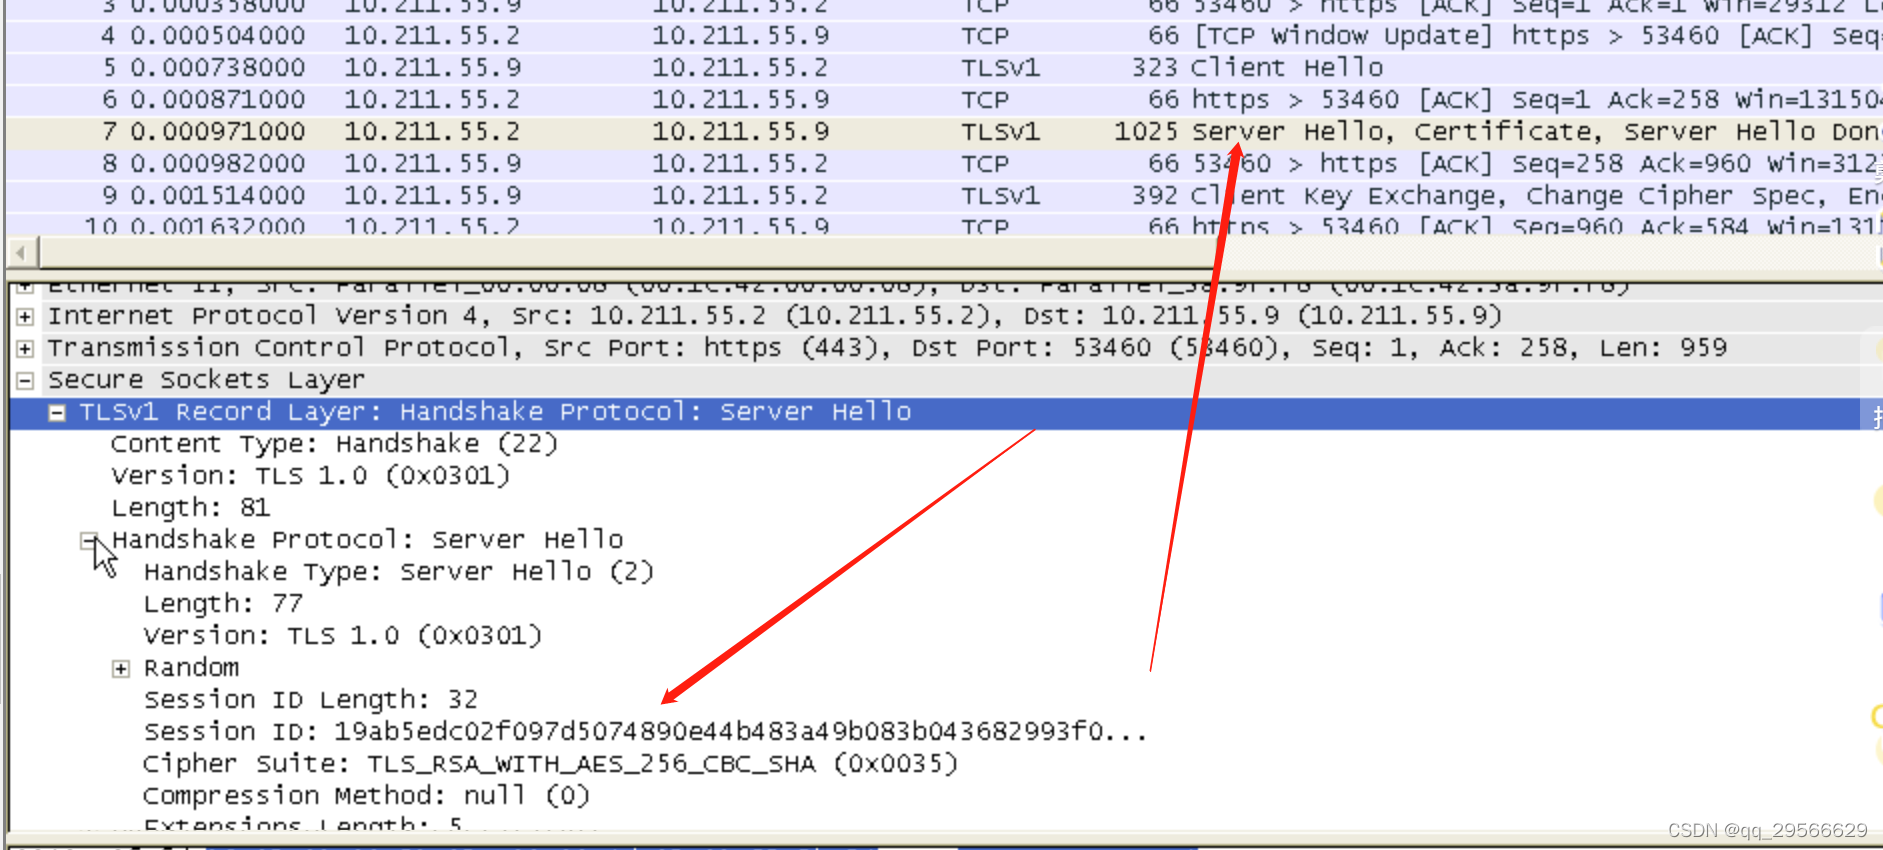Select packet 10 row in packet list
This screenshot has height=850, width=1883.
tap(944, 225)
